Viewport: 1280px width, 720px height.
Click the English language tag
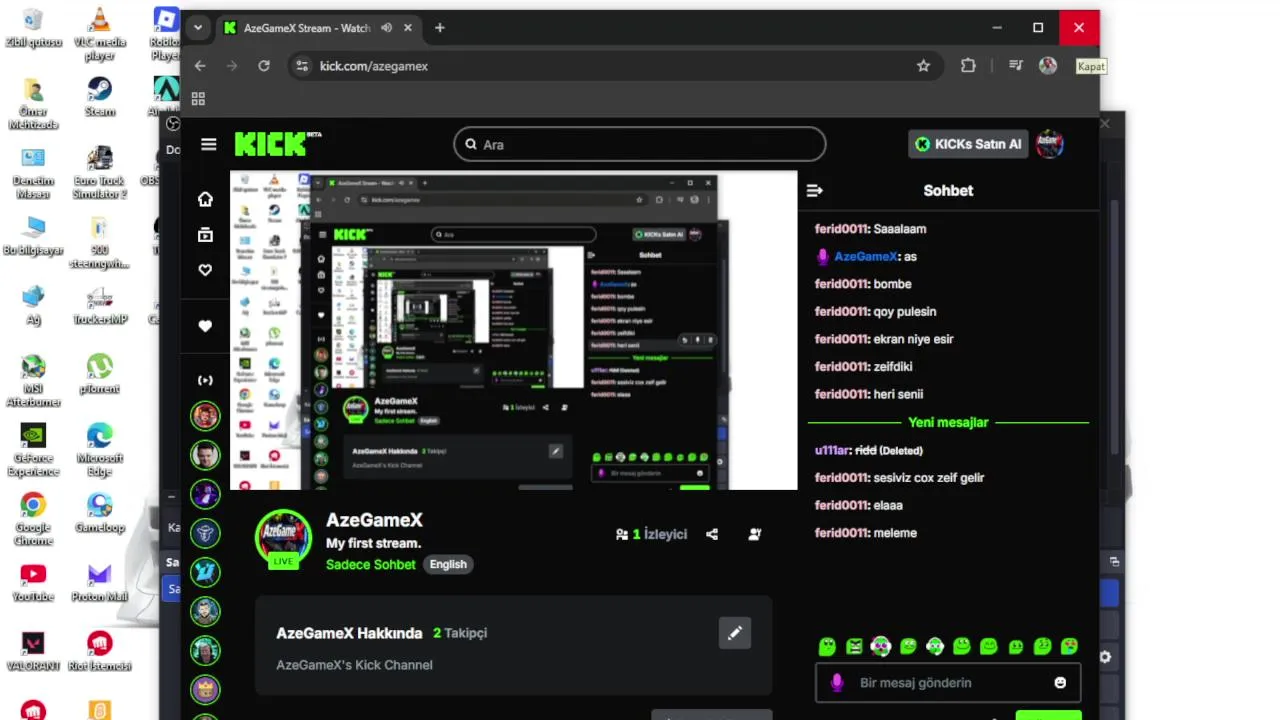tap(448, 564)
